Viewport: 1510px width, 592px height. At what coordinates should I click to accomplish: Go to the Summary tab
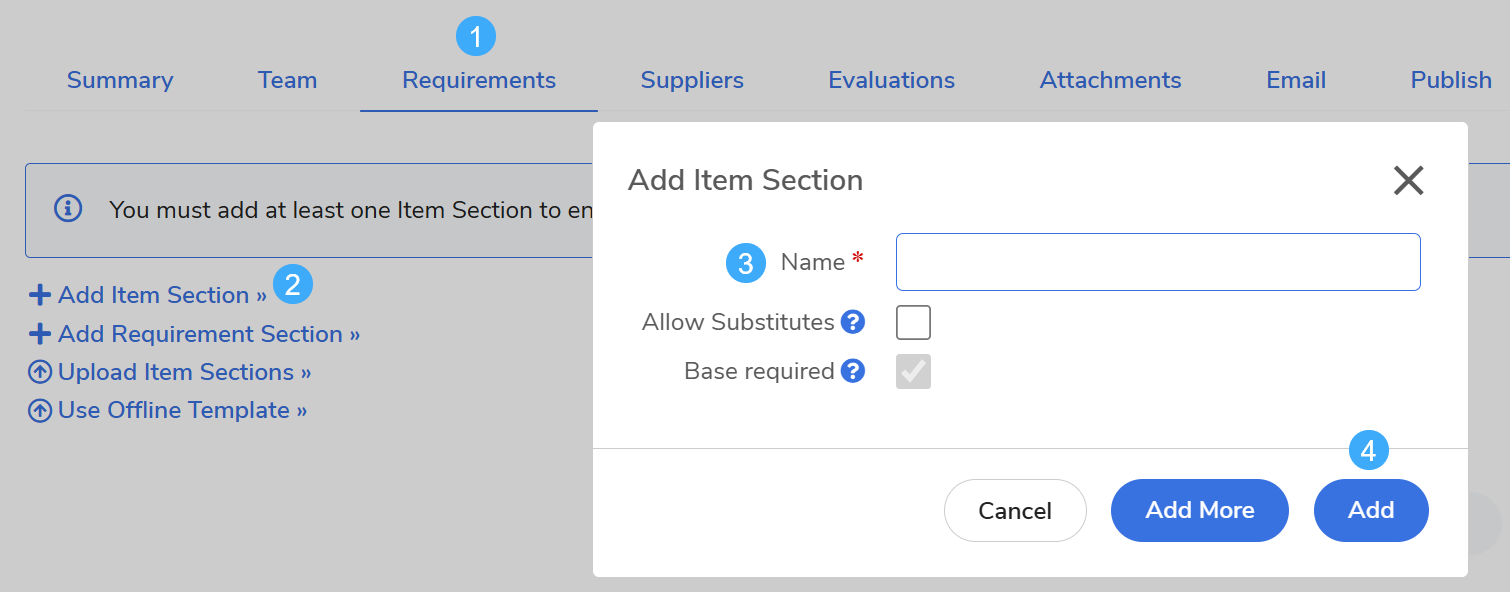pyautogui.click(x=120, y=80)
